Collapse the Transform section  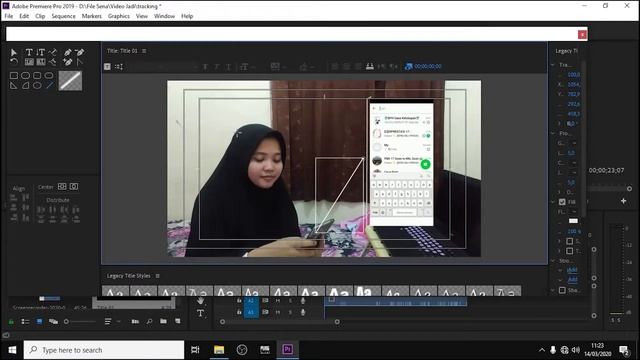click(553, 65)
